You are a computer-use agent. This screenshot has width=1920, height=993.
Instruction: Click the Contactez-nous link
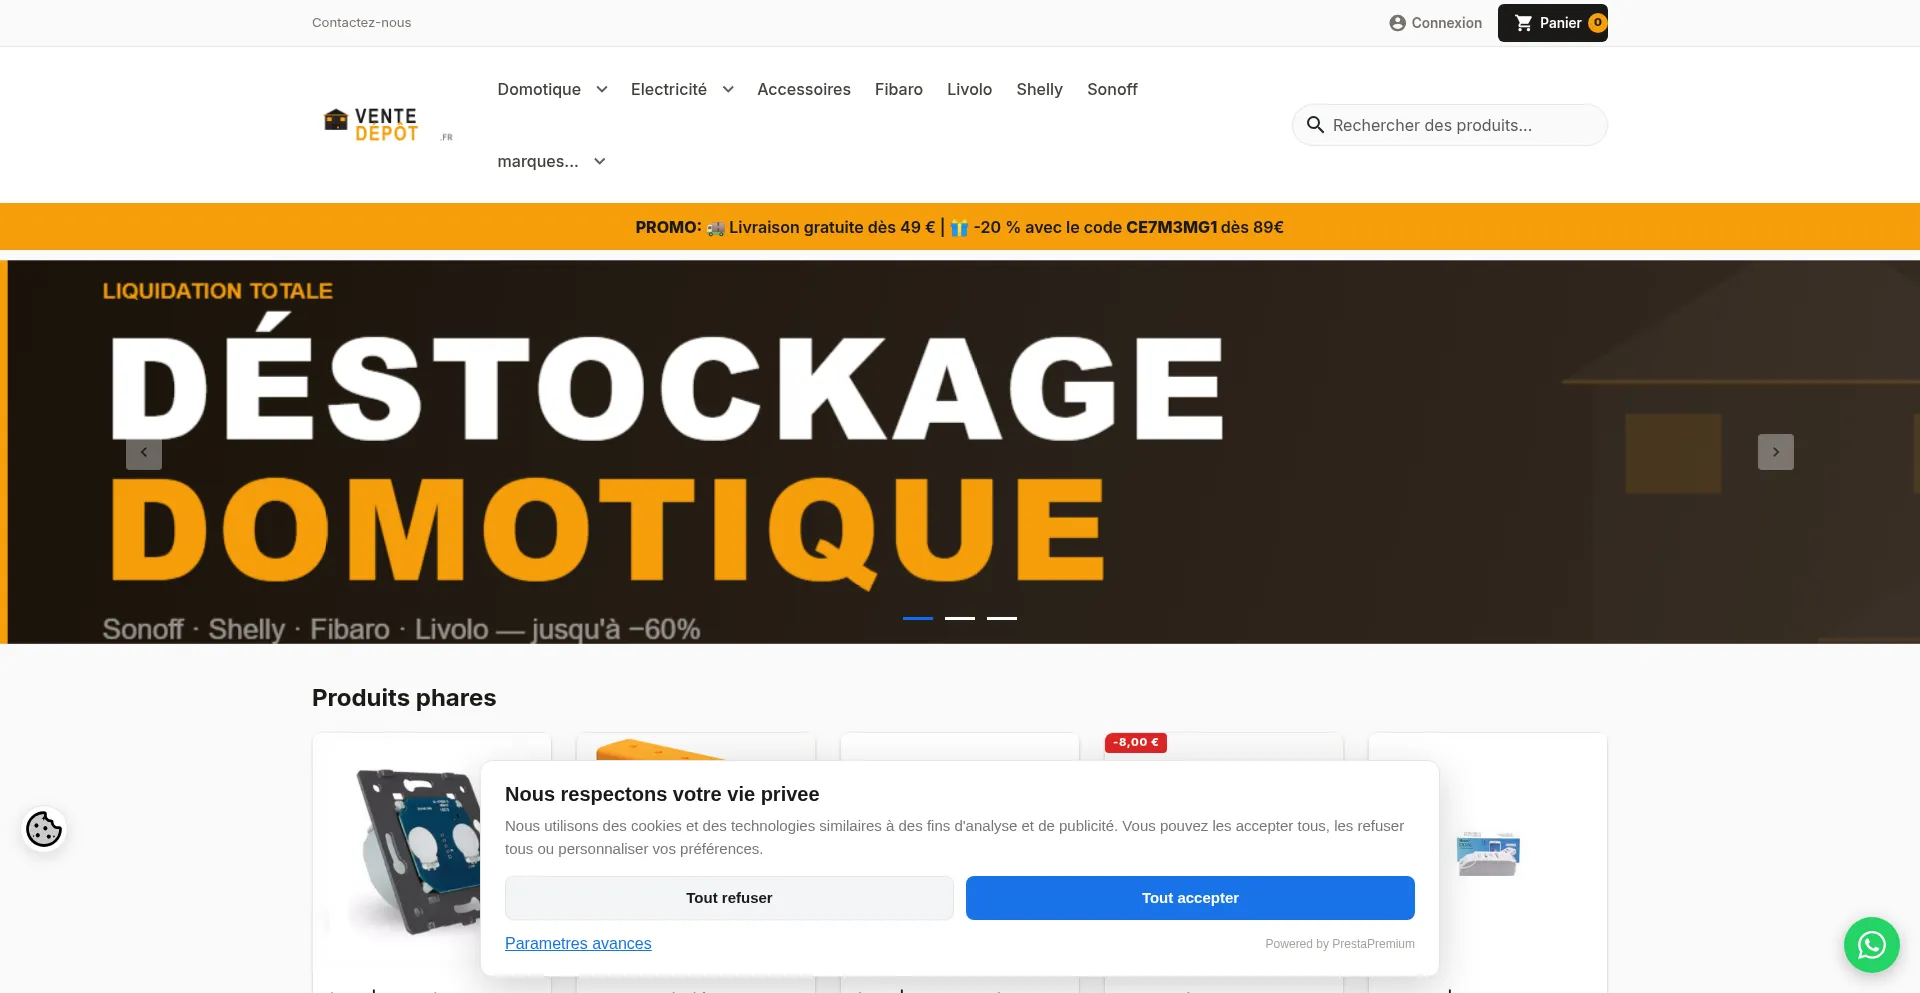click(361, 22)
